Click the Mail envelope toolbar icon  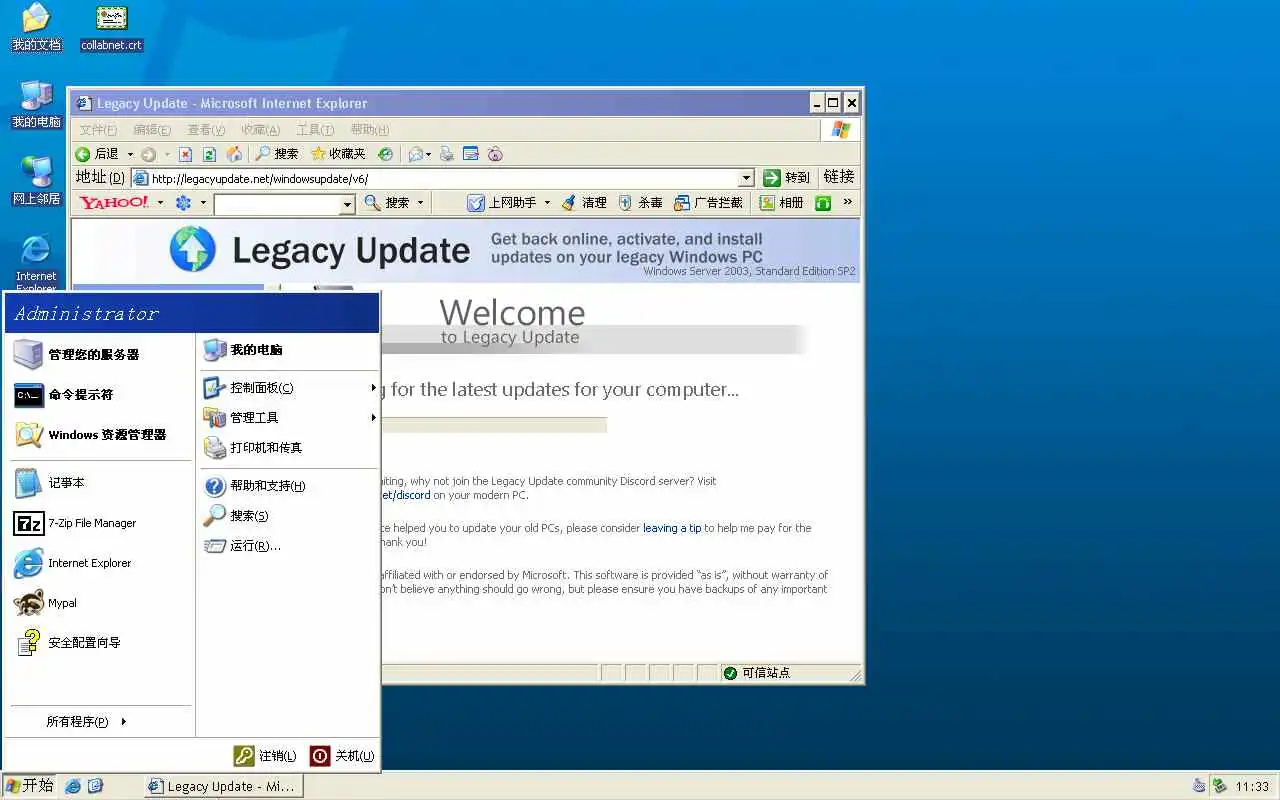(x=415, y=154)
